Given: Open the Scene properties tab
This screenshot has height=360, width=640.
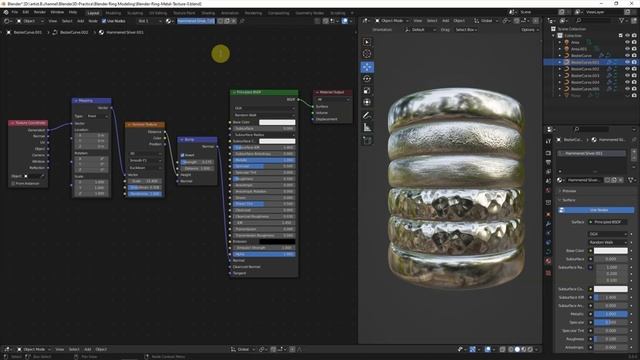Looking at the screenshot, I should coord(548,181).
